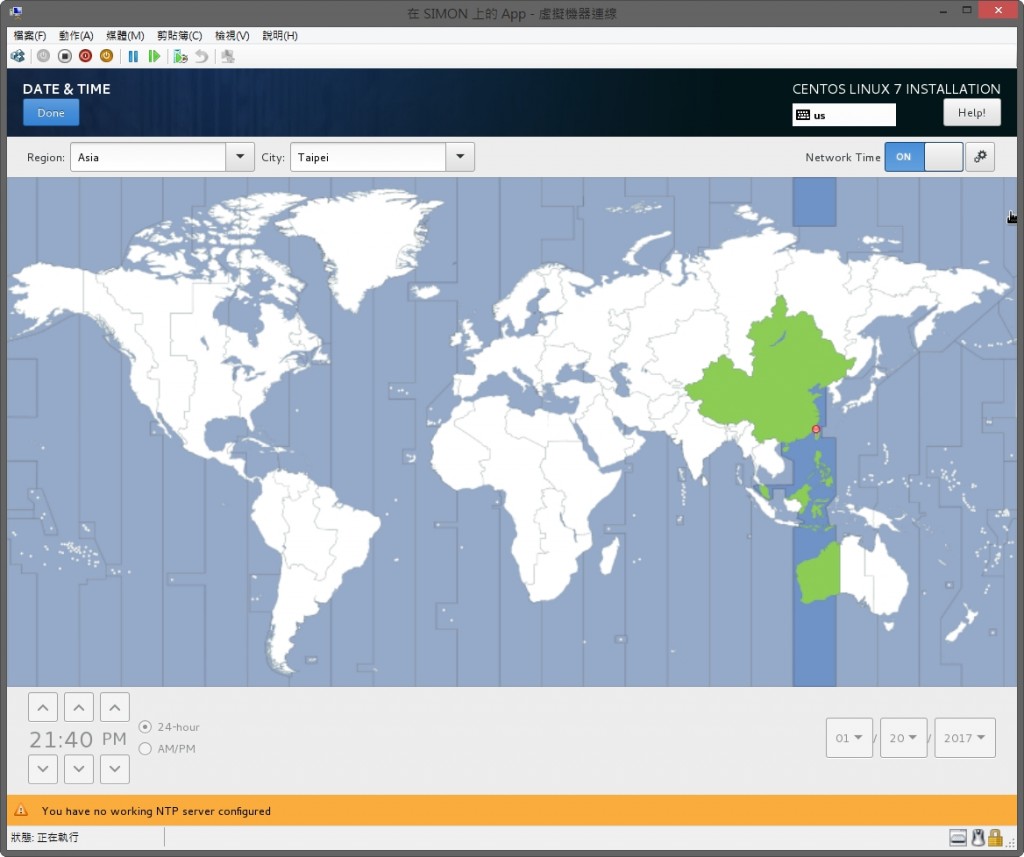The height and width of the screenshot is (857, 1024).
Task: Click the Taipei location marker on map
Action: tap(816, 429)
